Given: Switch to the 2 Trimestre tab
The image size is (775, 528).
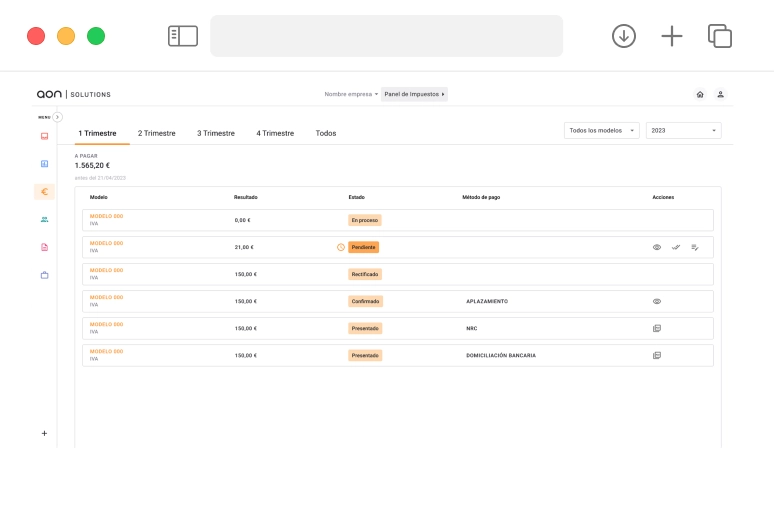Looking at the screenshot, I should pos(156,133).
